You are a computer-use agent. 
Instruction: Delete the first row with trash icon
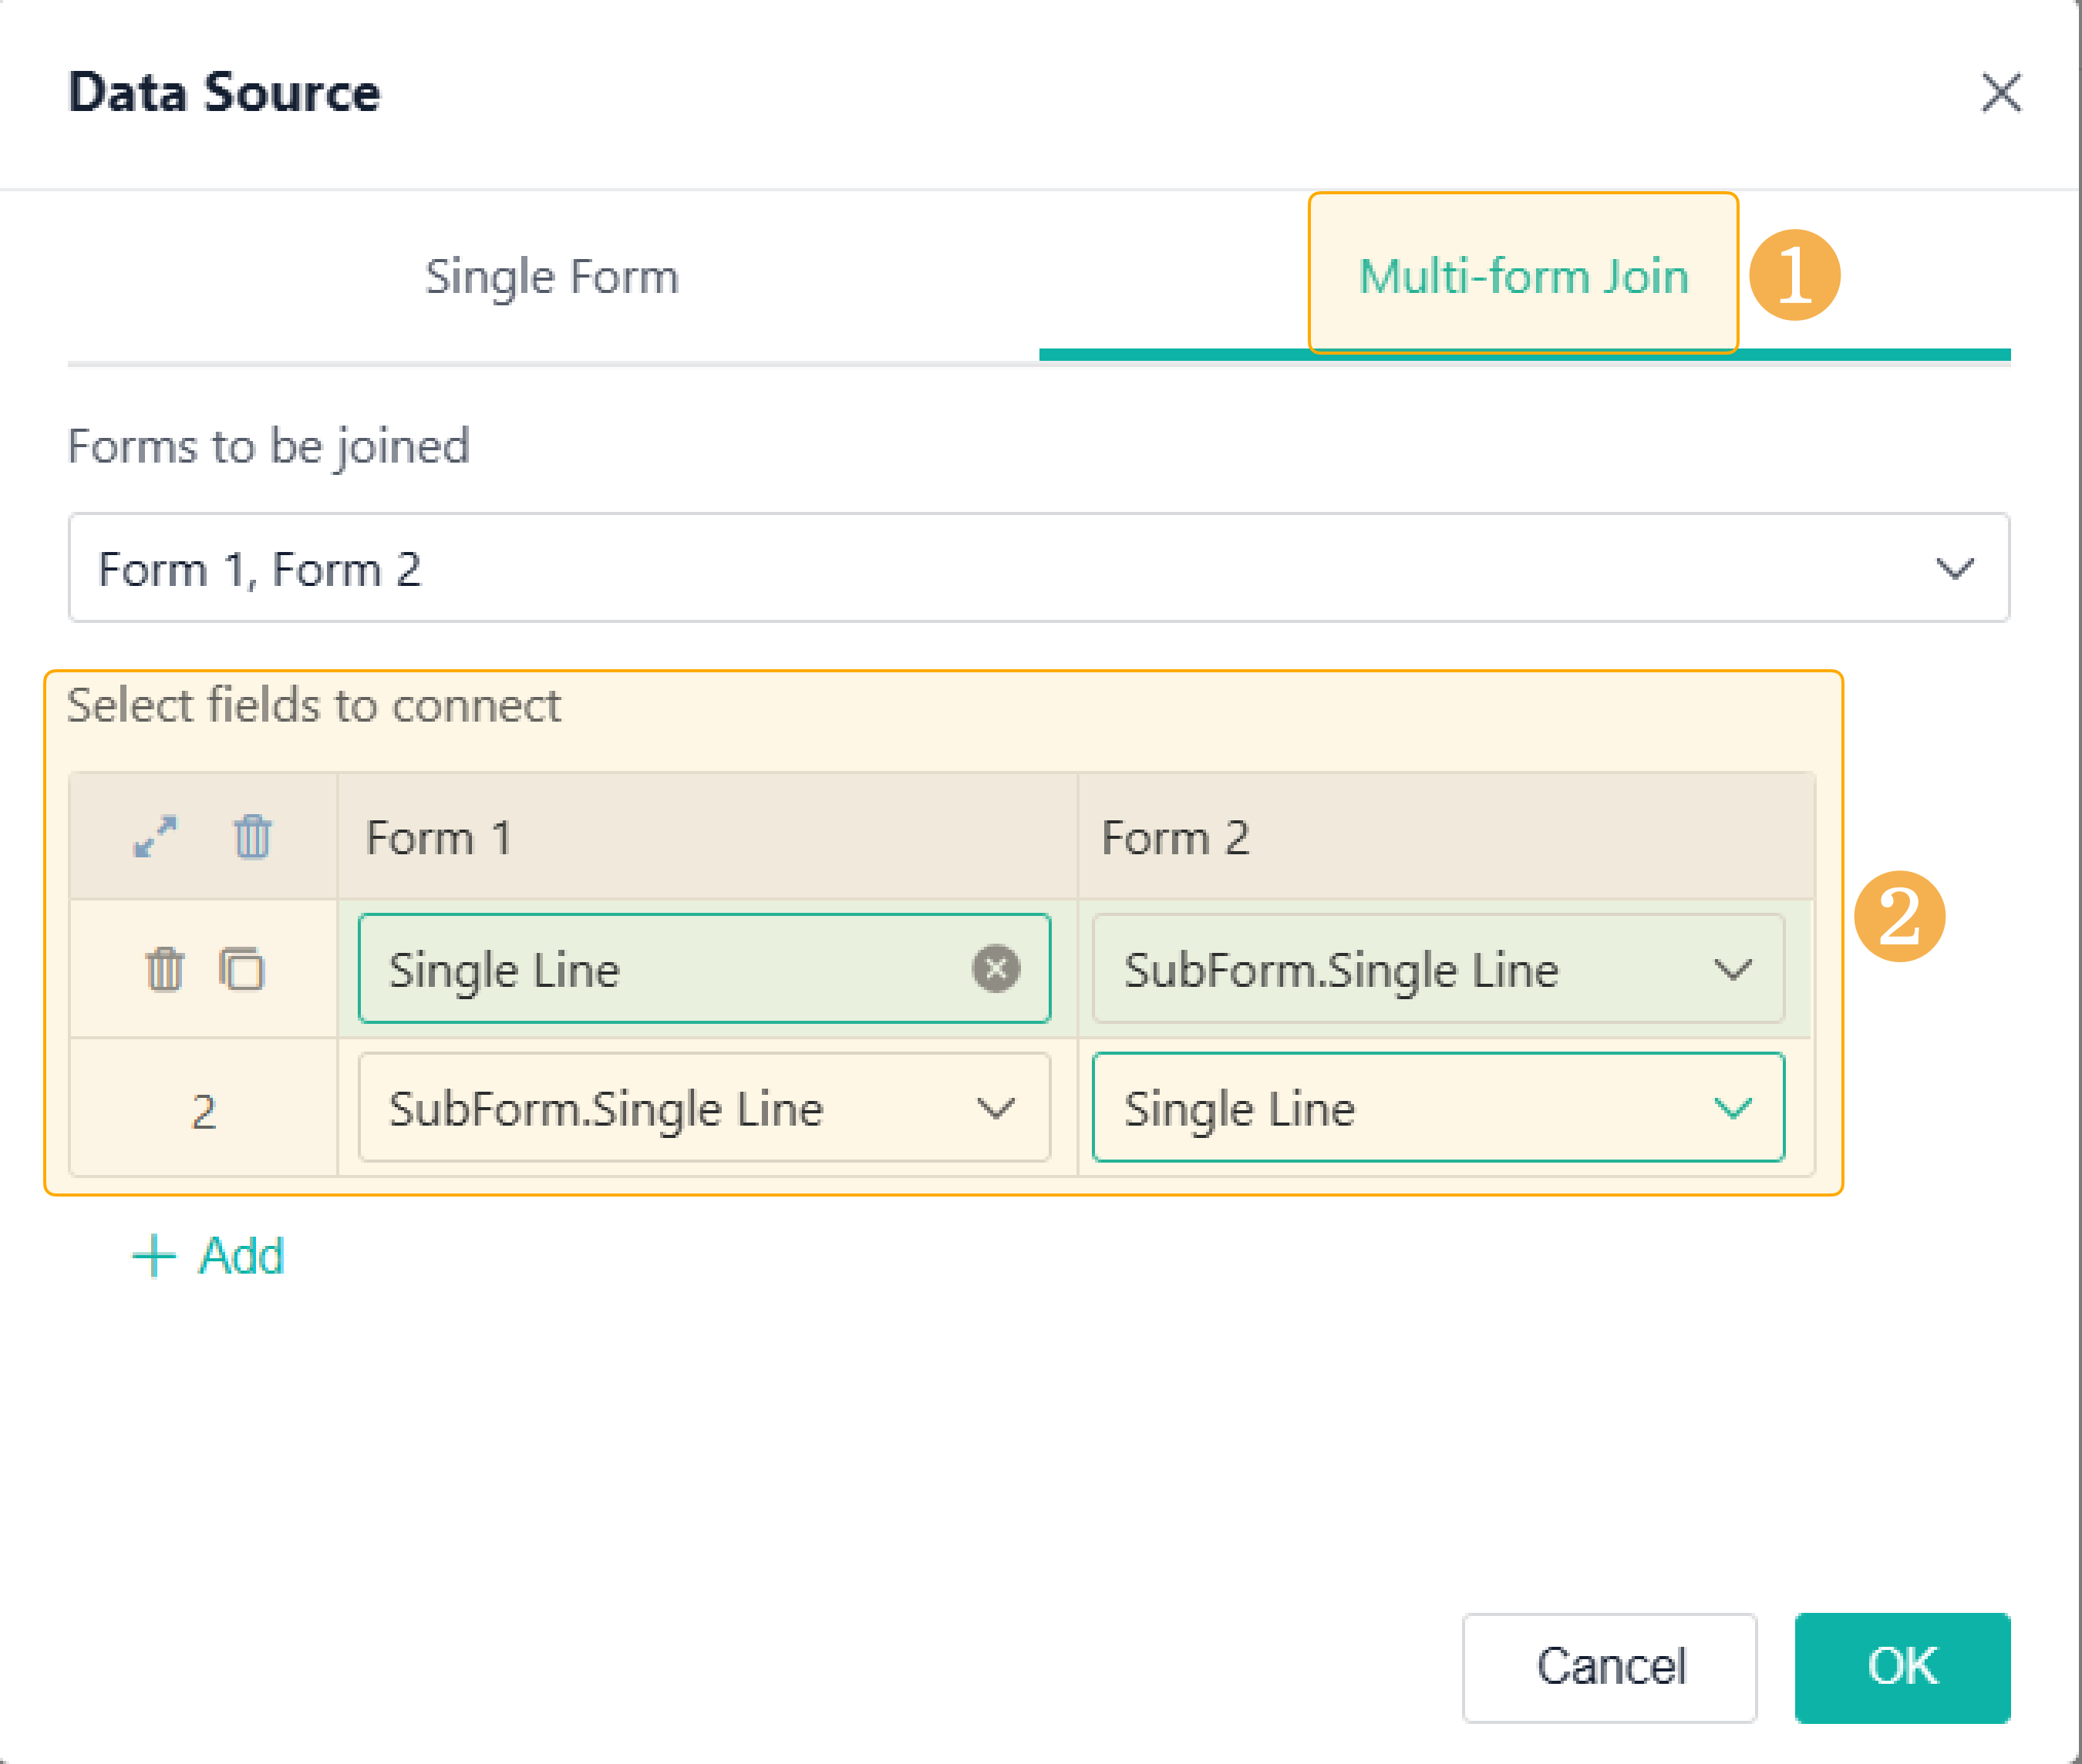click(165, 969)
